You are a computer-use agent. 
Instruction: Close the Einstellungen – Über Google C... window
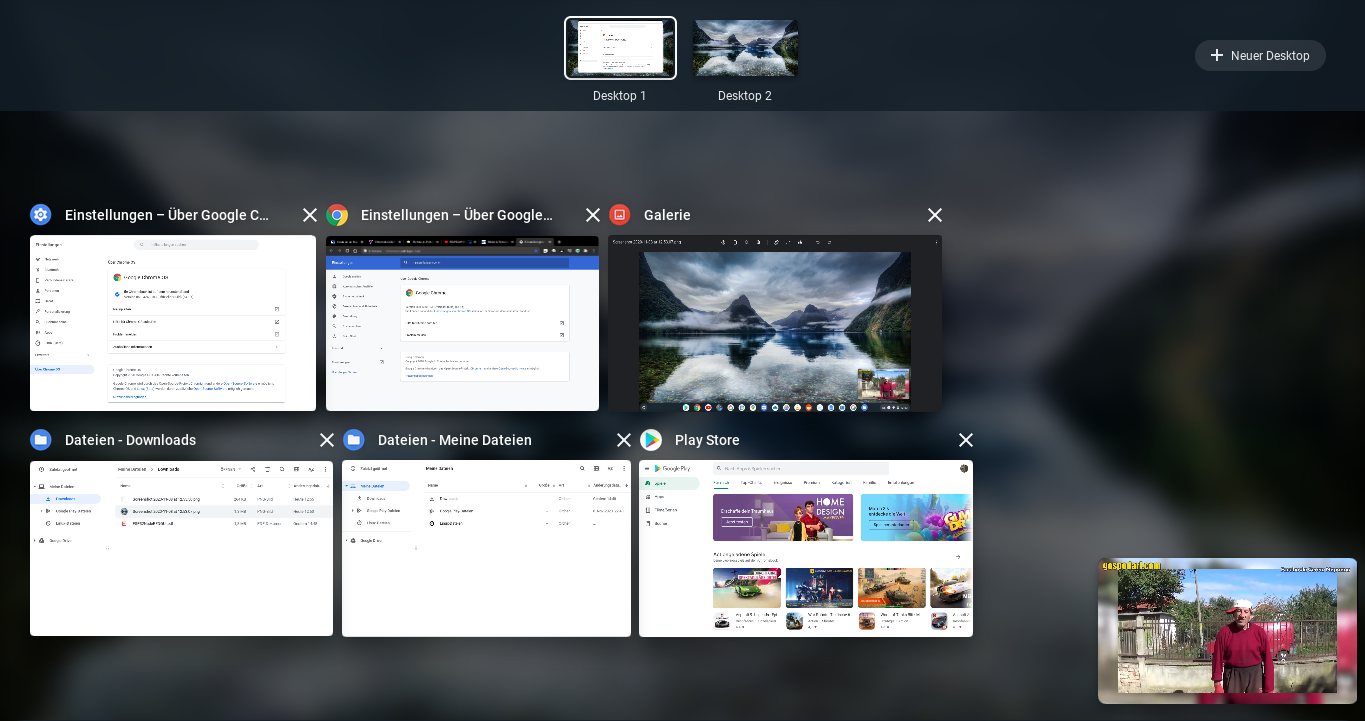click(x=310, y=215)
